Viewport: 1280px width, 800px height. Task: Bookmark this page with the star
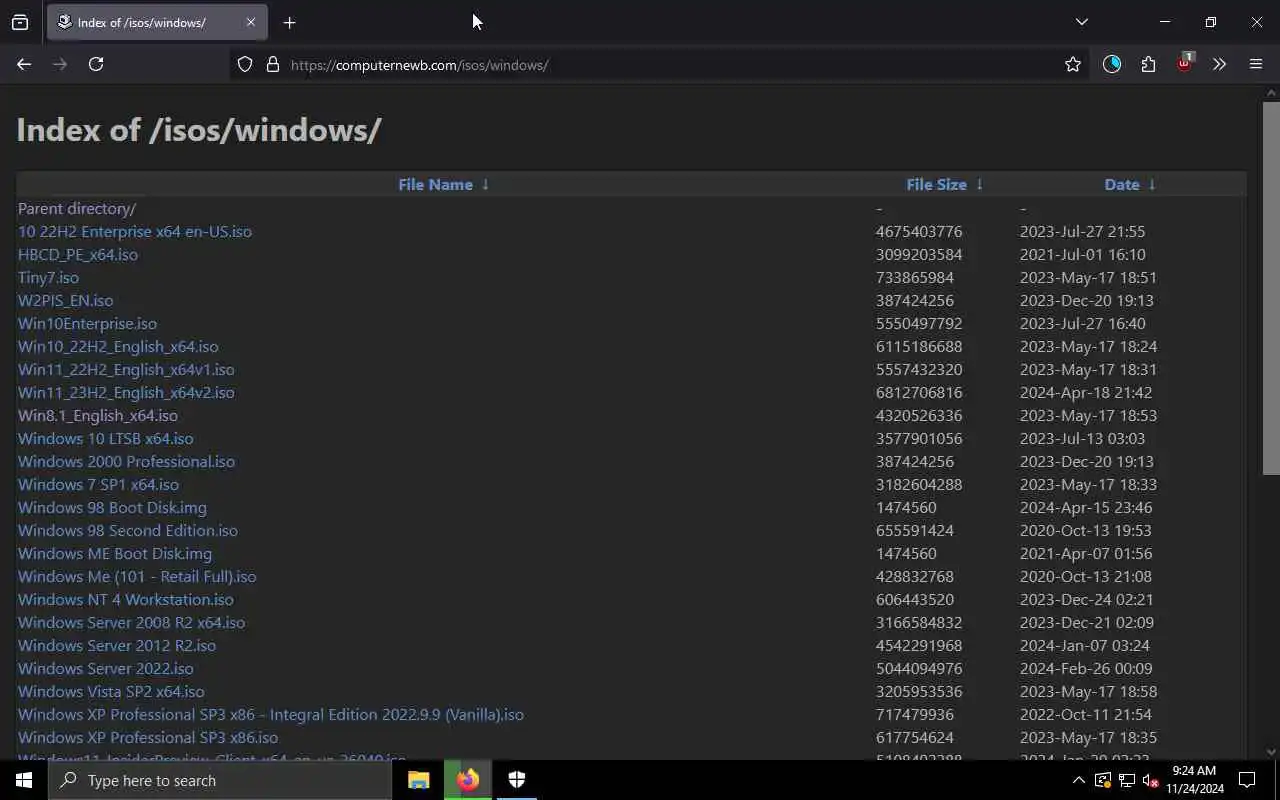(1073, 64)
